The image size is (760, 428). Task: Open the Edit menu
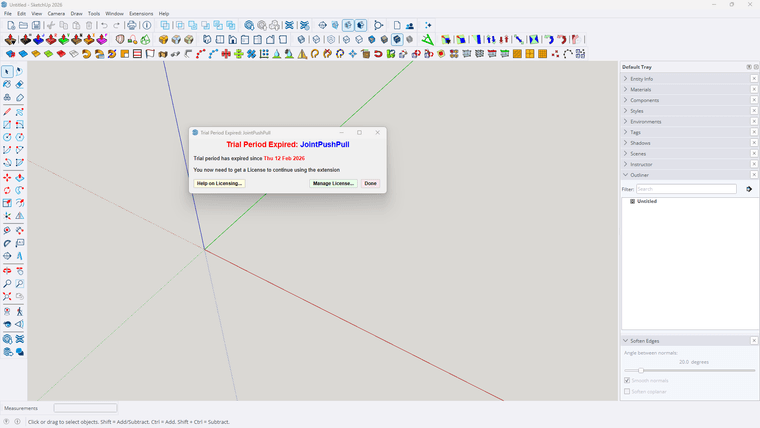tap(21, 14)
